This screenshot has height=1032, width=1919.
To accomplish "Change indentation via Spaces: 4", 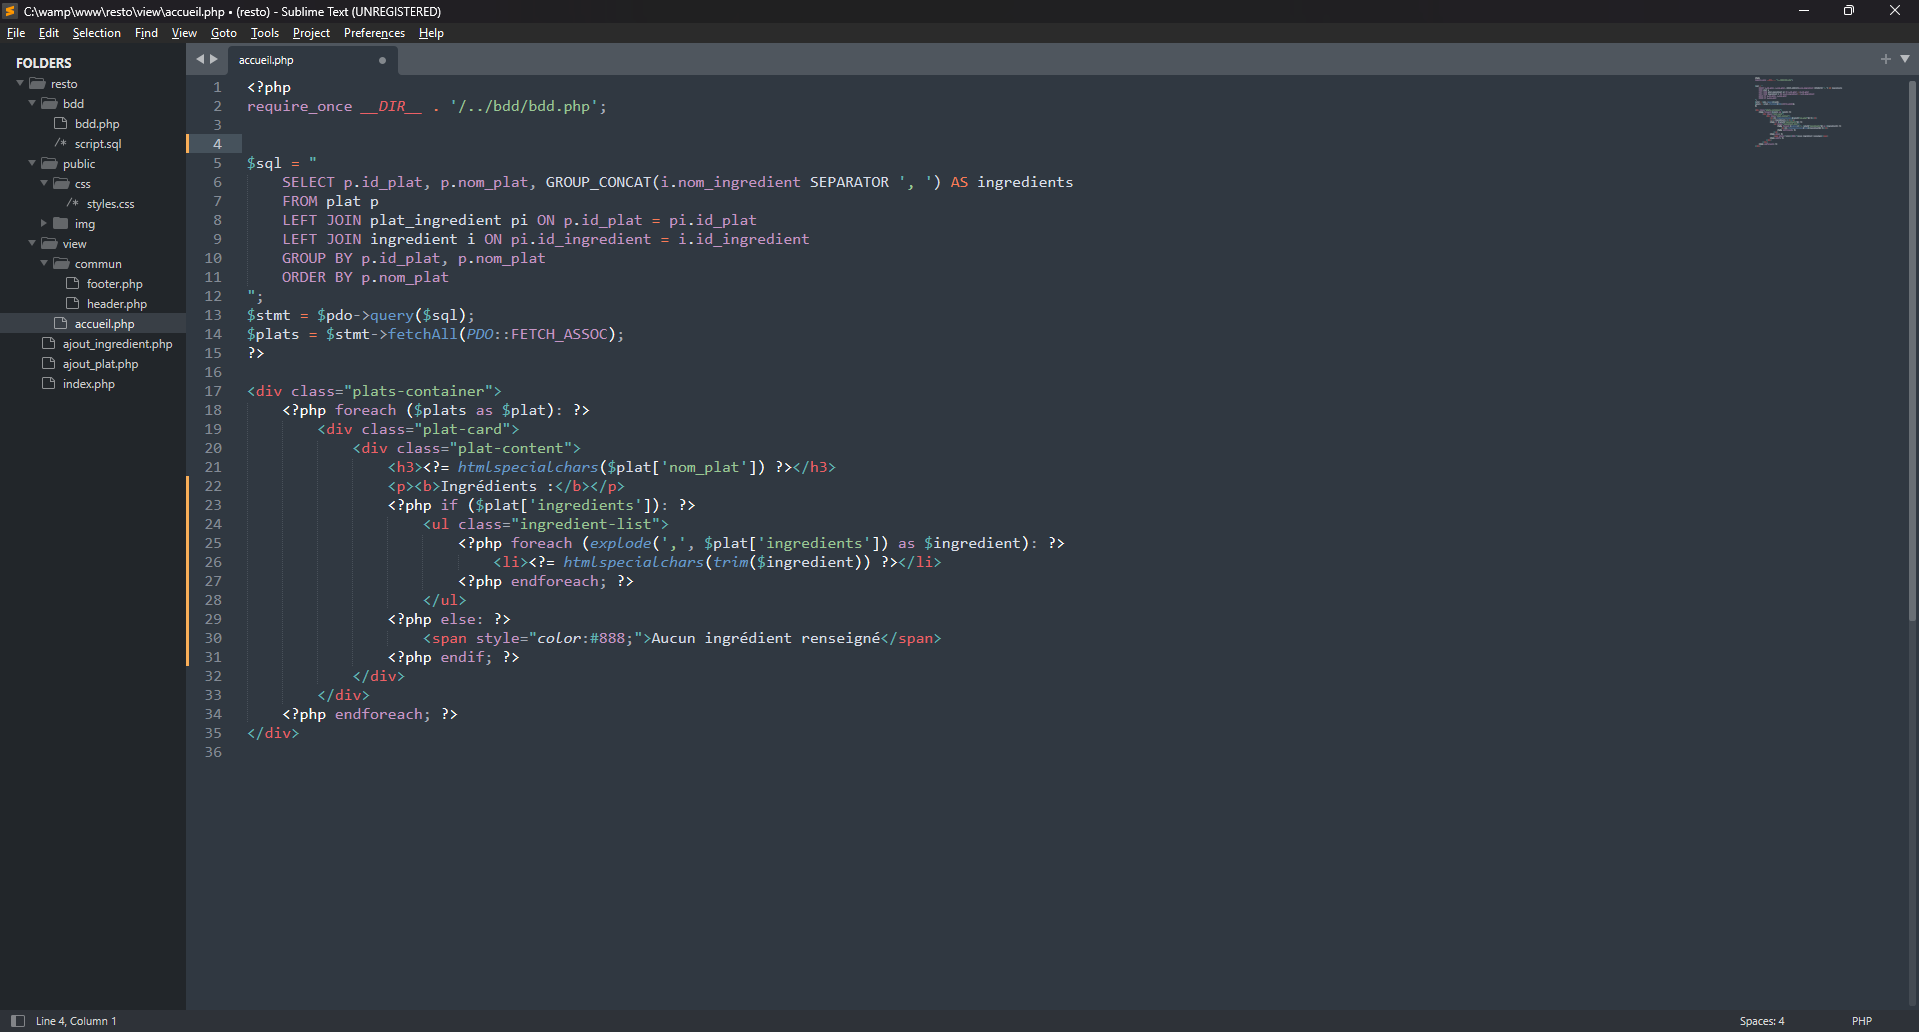I will [x=1761, y=1021].
